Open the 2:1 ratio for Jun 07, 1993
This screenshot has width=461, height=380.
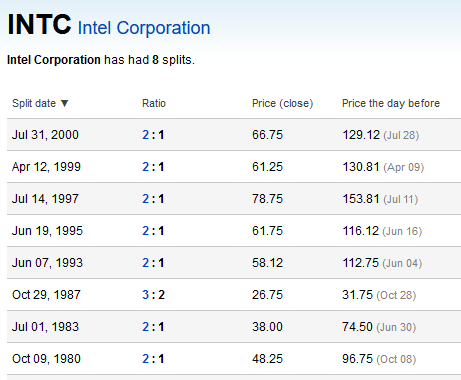[x=153, y=263]
